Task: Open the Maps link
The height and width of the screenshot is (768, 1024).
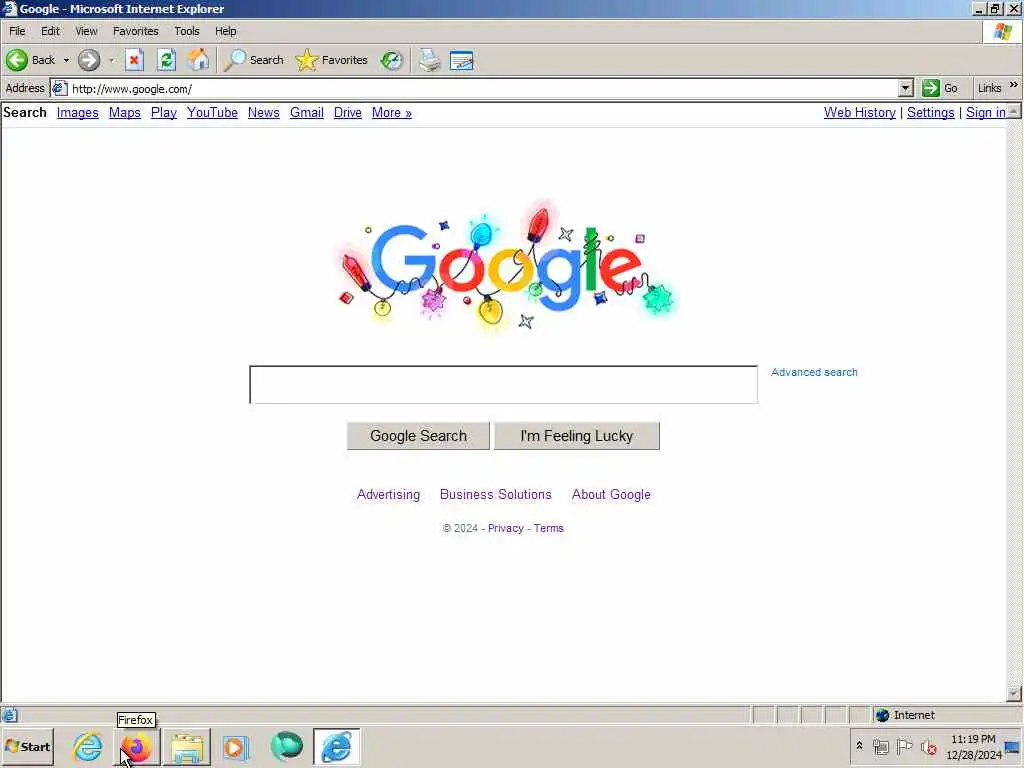Action: 125,112
